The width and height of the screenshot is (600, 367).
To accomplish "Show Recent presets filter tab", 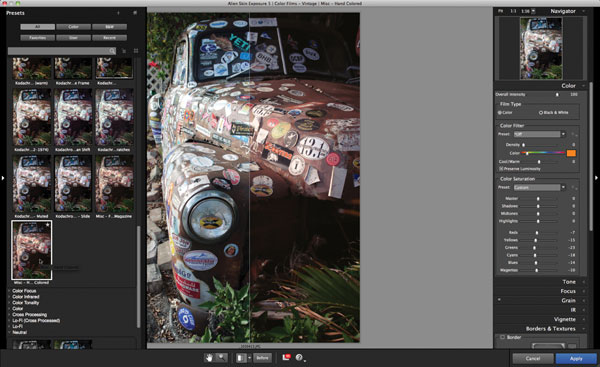I will click(109, 38).
